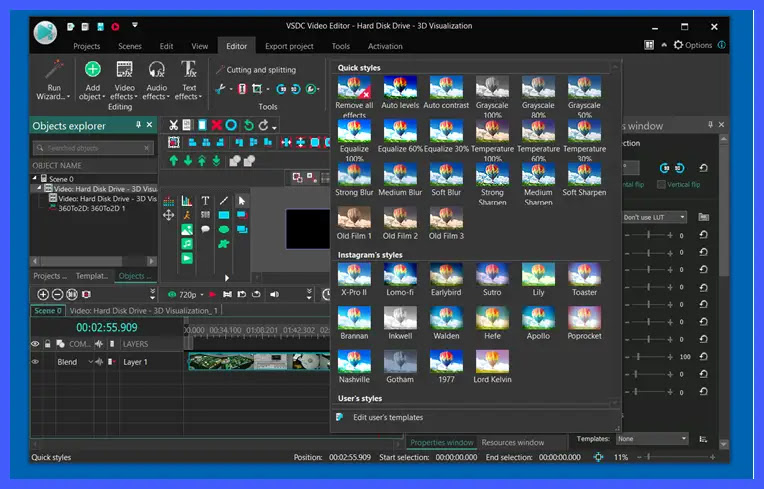Image resolution: width=764 pixels, height=489 pixels.
Task: Click the Activation menu item
Action: [385, 46]
